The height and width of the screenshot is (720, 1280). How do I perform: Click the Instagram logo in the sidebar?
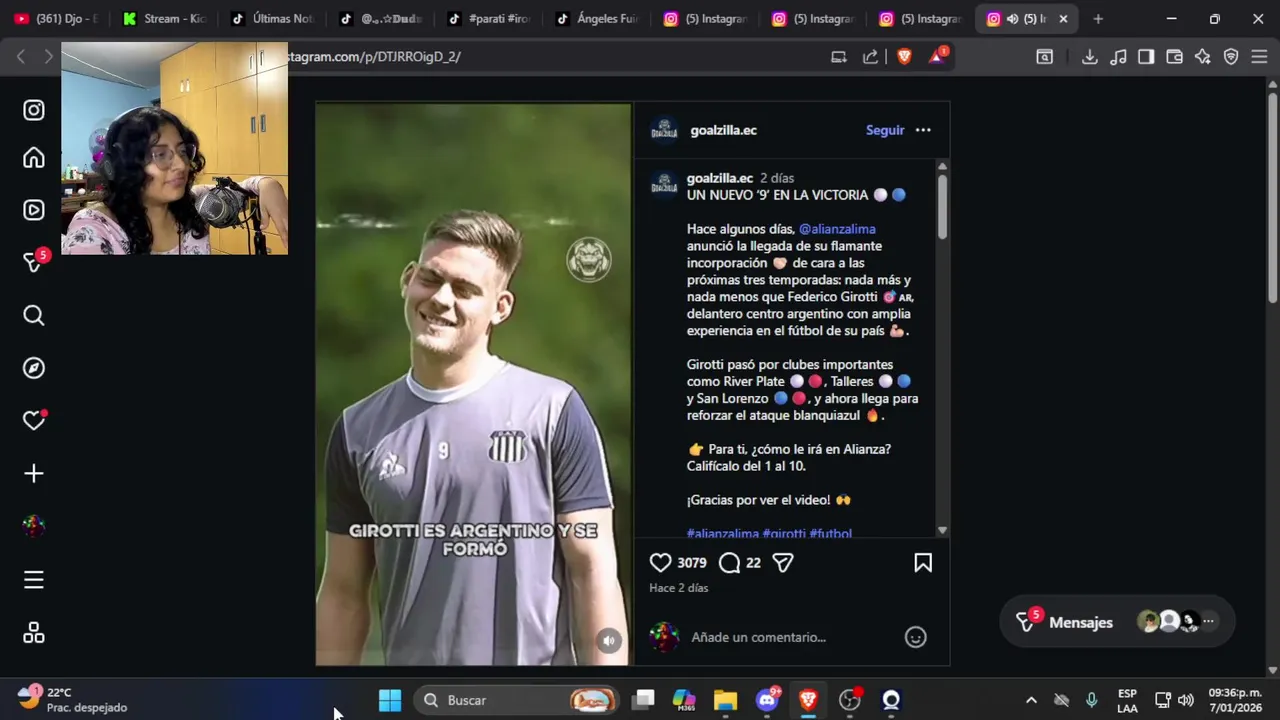tap(34, 110)
